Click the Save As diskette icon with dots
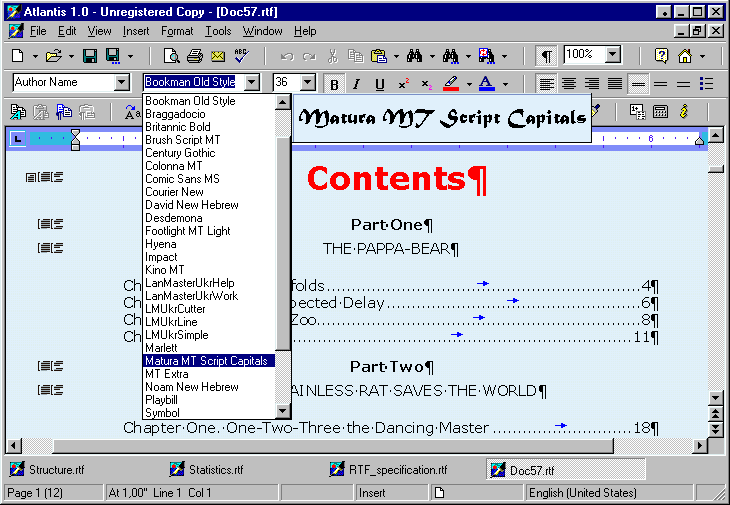The height and width of the screenshot is (505, 730). (x=113, y=56)
